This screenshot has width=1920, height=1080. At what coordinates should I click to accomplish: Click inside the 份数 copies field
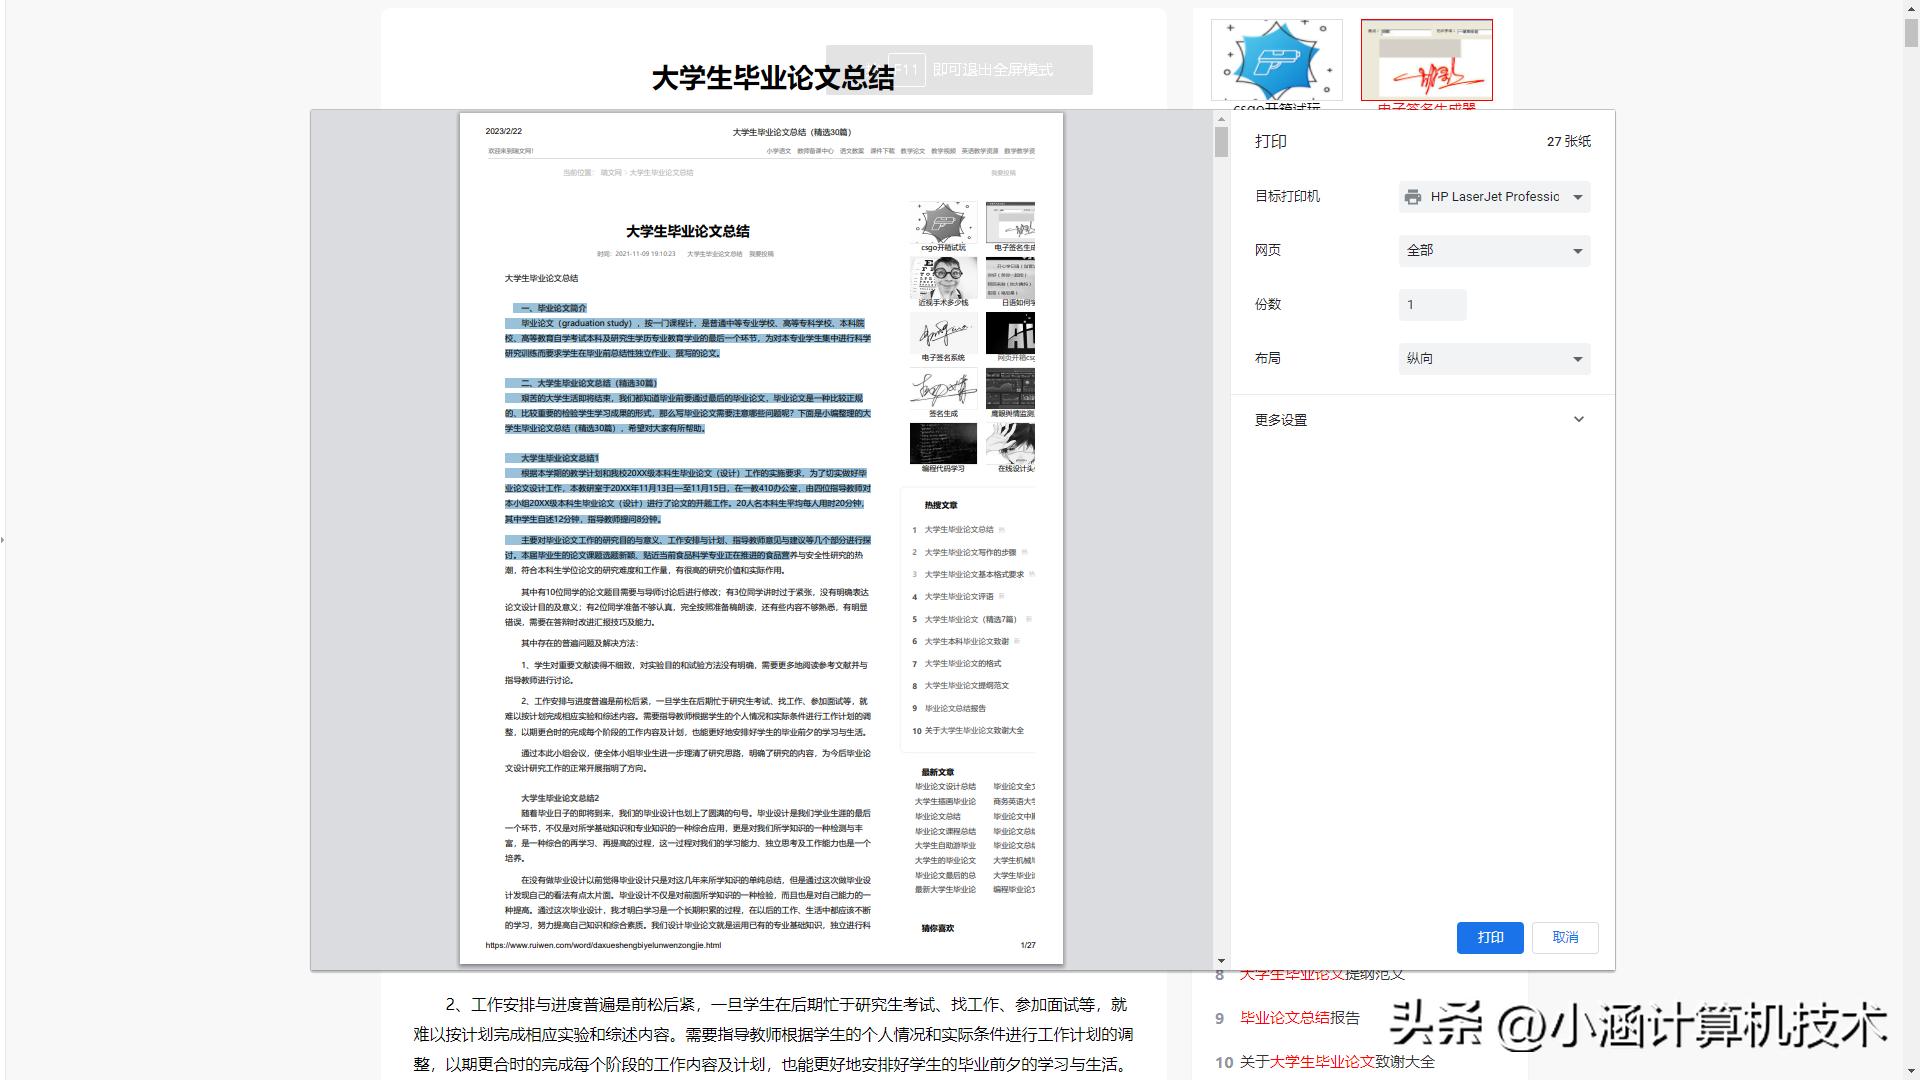click(x=1432, y=304)
